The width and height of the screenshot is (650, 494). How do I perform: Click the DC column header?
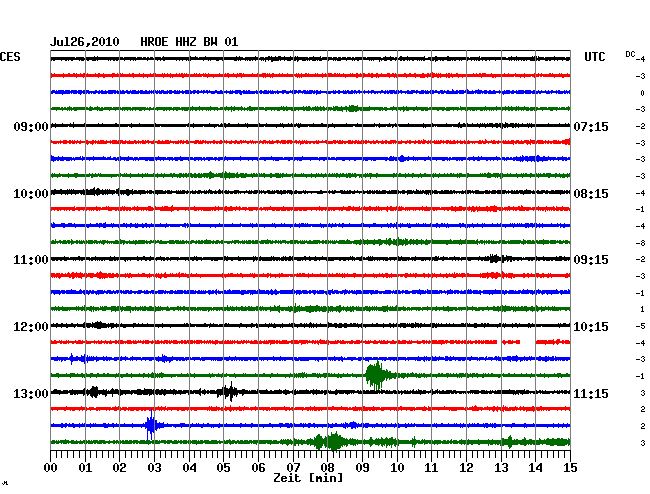tap(630, 54)
